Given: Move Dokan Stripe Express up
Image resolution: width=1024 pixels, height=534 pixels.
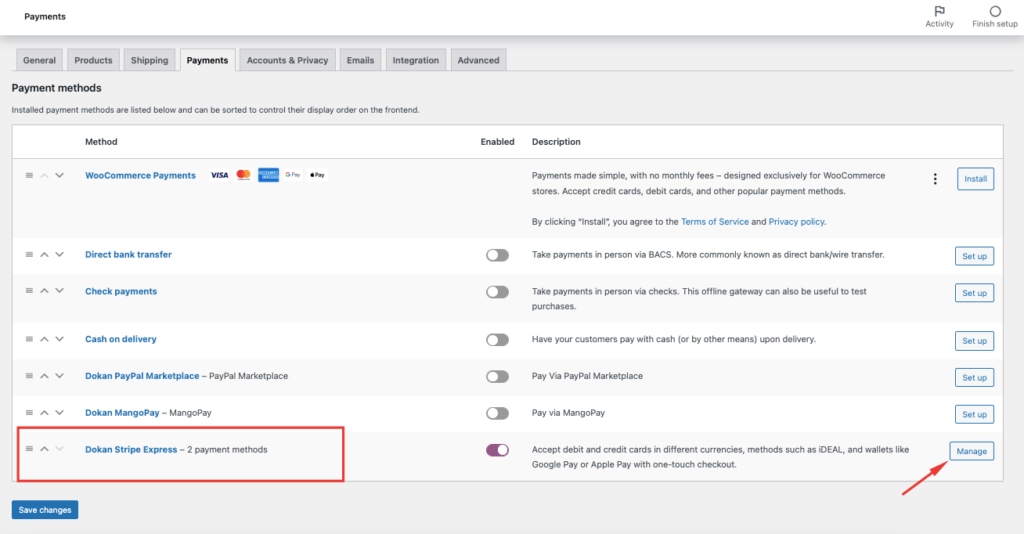Looking at the screenshot, I should [x=44, y=449].
